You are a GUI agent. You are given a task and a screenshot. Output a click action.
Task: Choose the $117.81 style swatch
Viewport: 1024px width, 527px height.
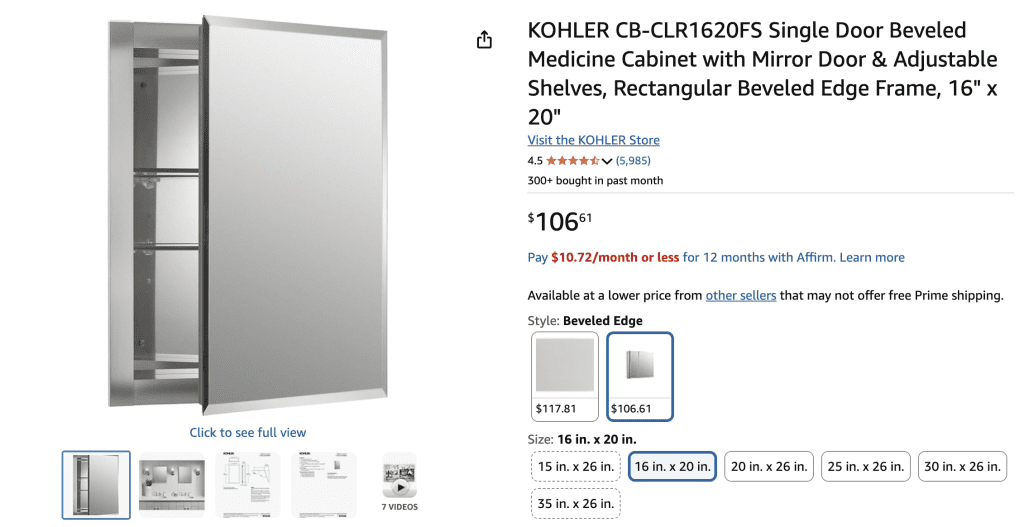(565, 376)
